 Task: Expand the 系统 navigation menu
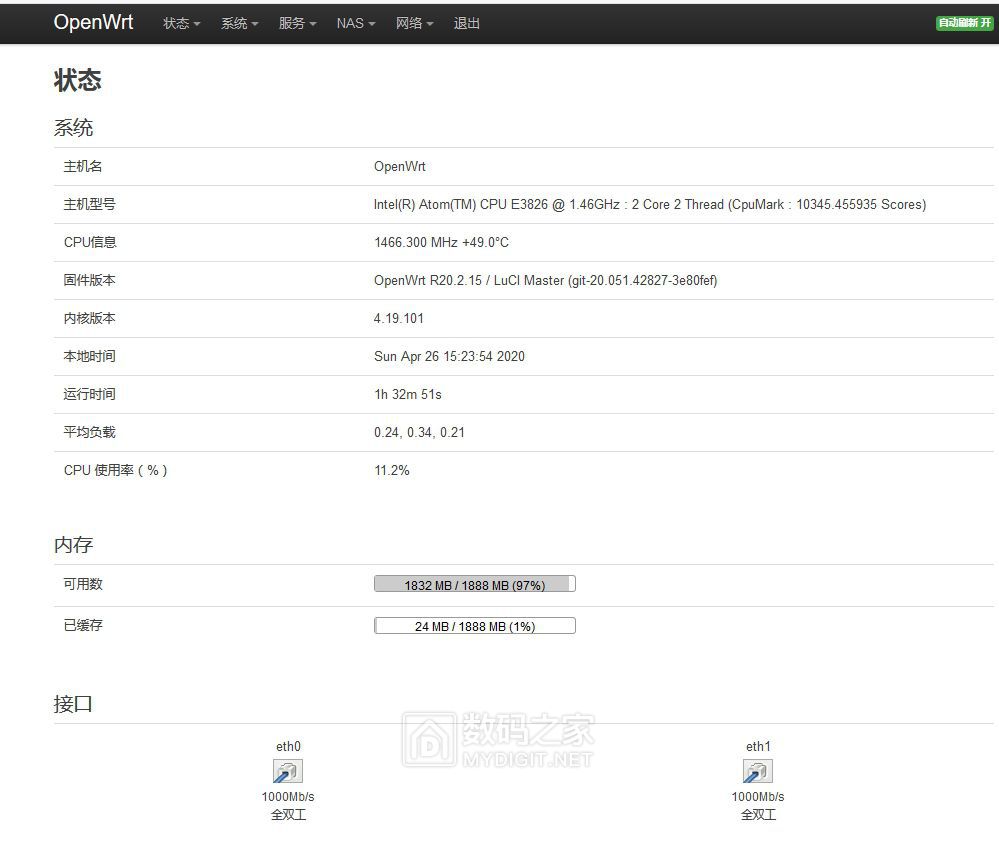click(x=240, y=23)
